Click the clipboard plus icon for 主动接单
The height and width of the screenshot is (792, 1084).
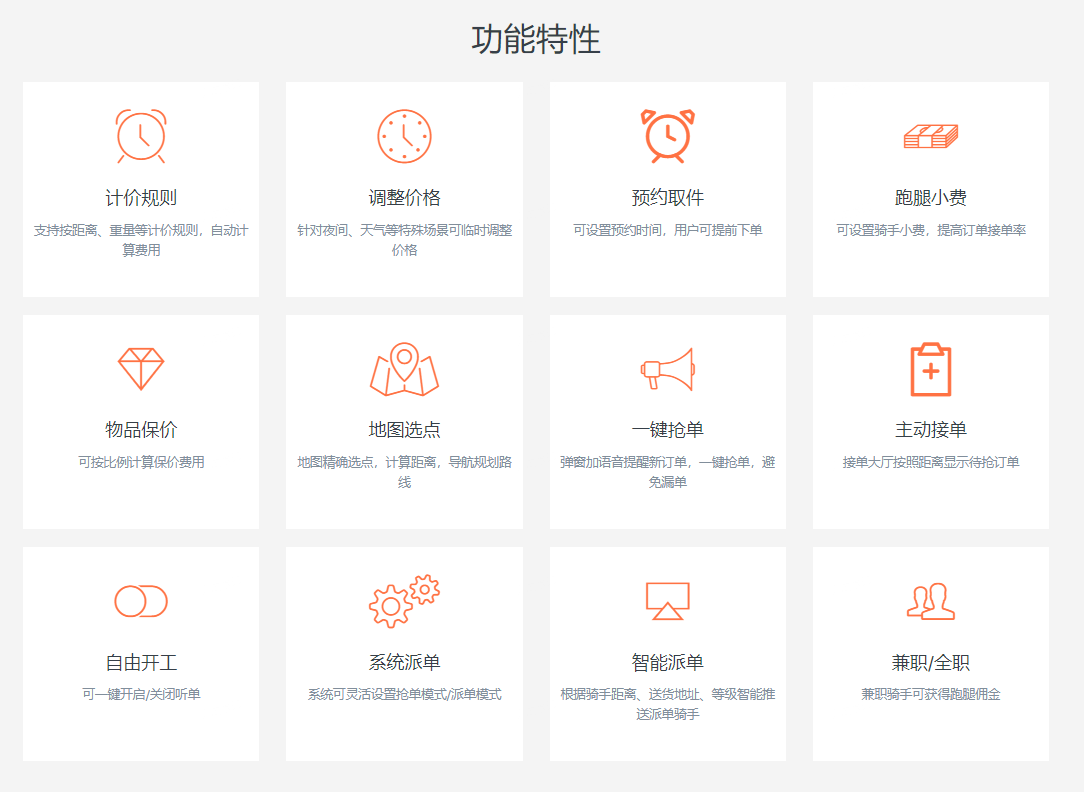(930, 369)
